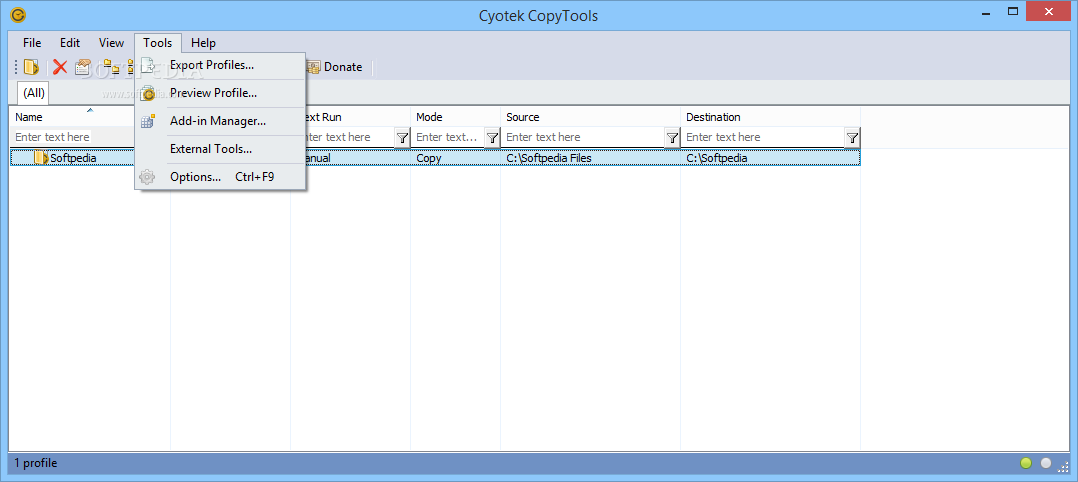The width and height of the screenshot is (1078, 482).
Task: Focus the Source filter text field
Action: pos(583,138)
